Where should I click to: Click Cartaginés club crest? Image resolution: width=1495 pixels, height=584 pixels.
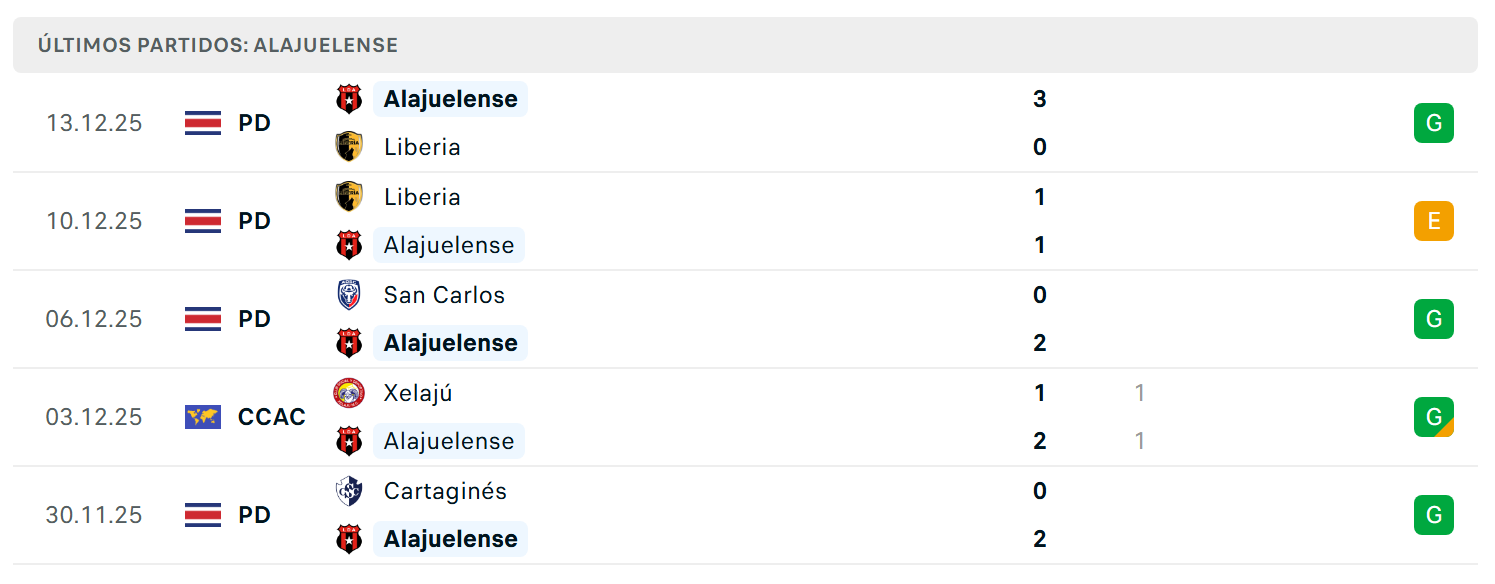click(x=348, y=491)
